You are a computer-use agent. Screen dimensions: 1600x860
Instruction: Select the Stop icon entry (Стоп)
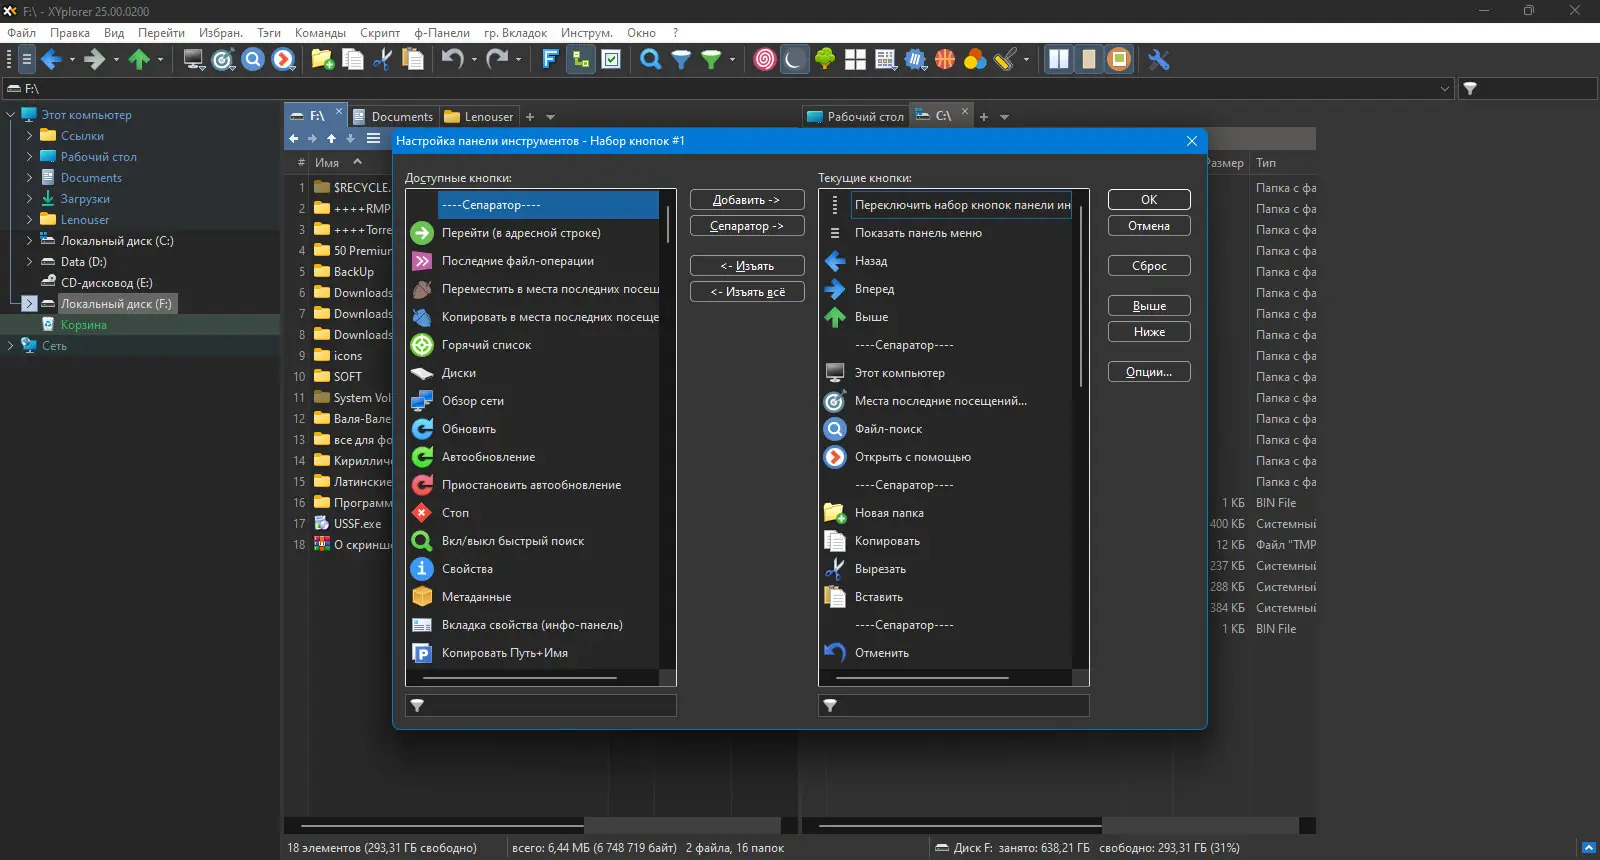coord(422,513)
